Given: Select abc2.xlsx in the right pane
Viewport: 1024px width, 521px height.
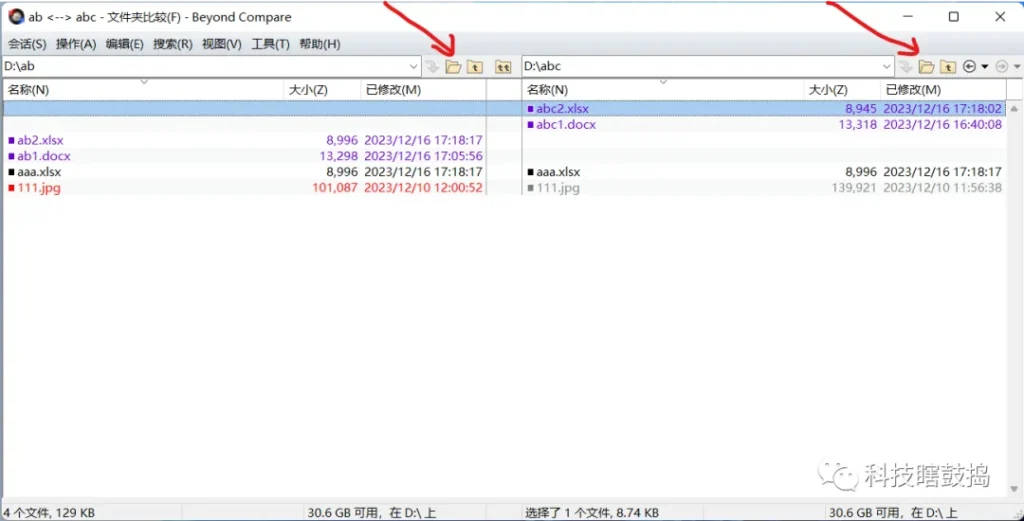Looking at the screenshot, I should 562,109.
